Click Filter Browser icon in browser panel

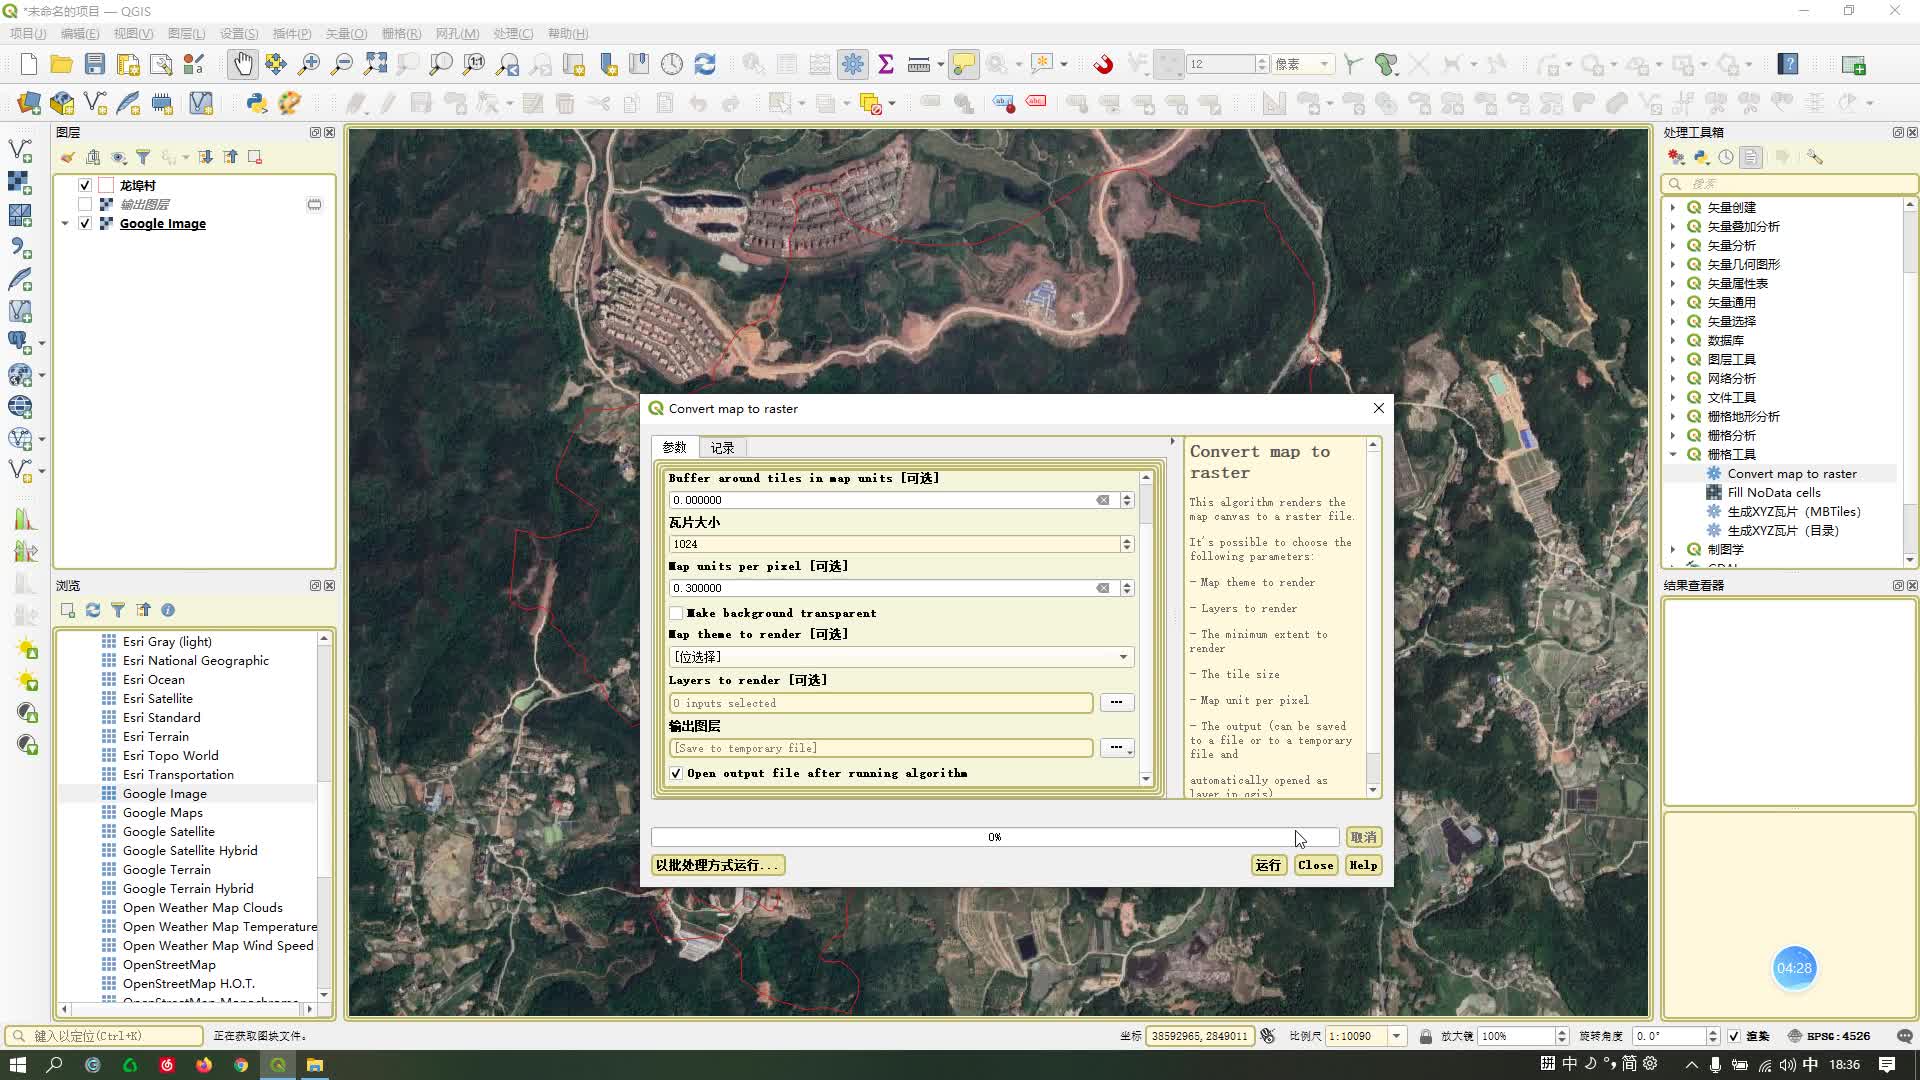pos(118,610)
